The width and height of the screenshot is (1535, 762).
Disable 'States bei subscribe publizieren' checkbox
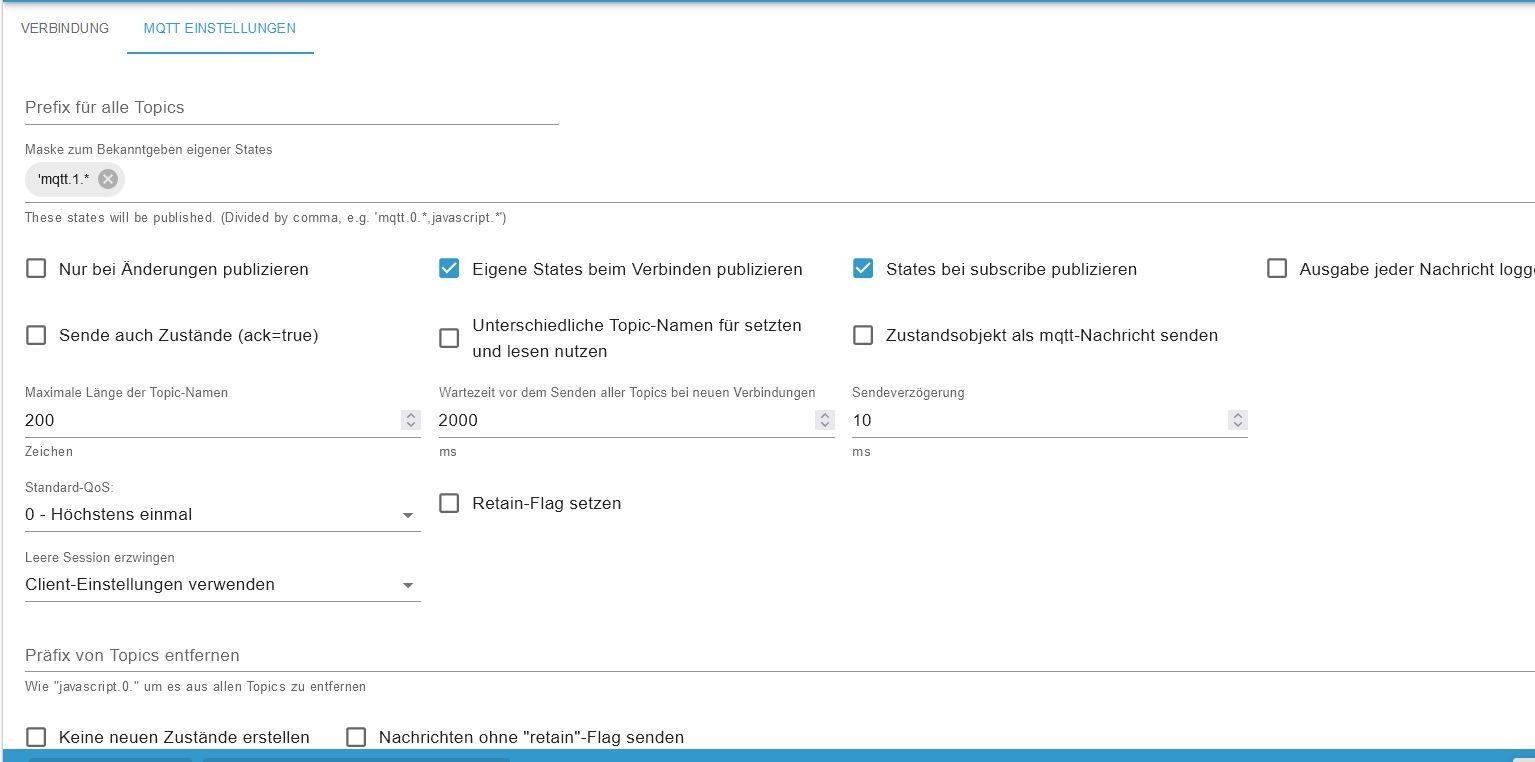(863, 269)
